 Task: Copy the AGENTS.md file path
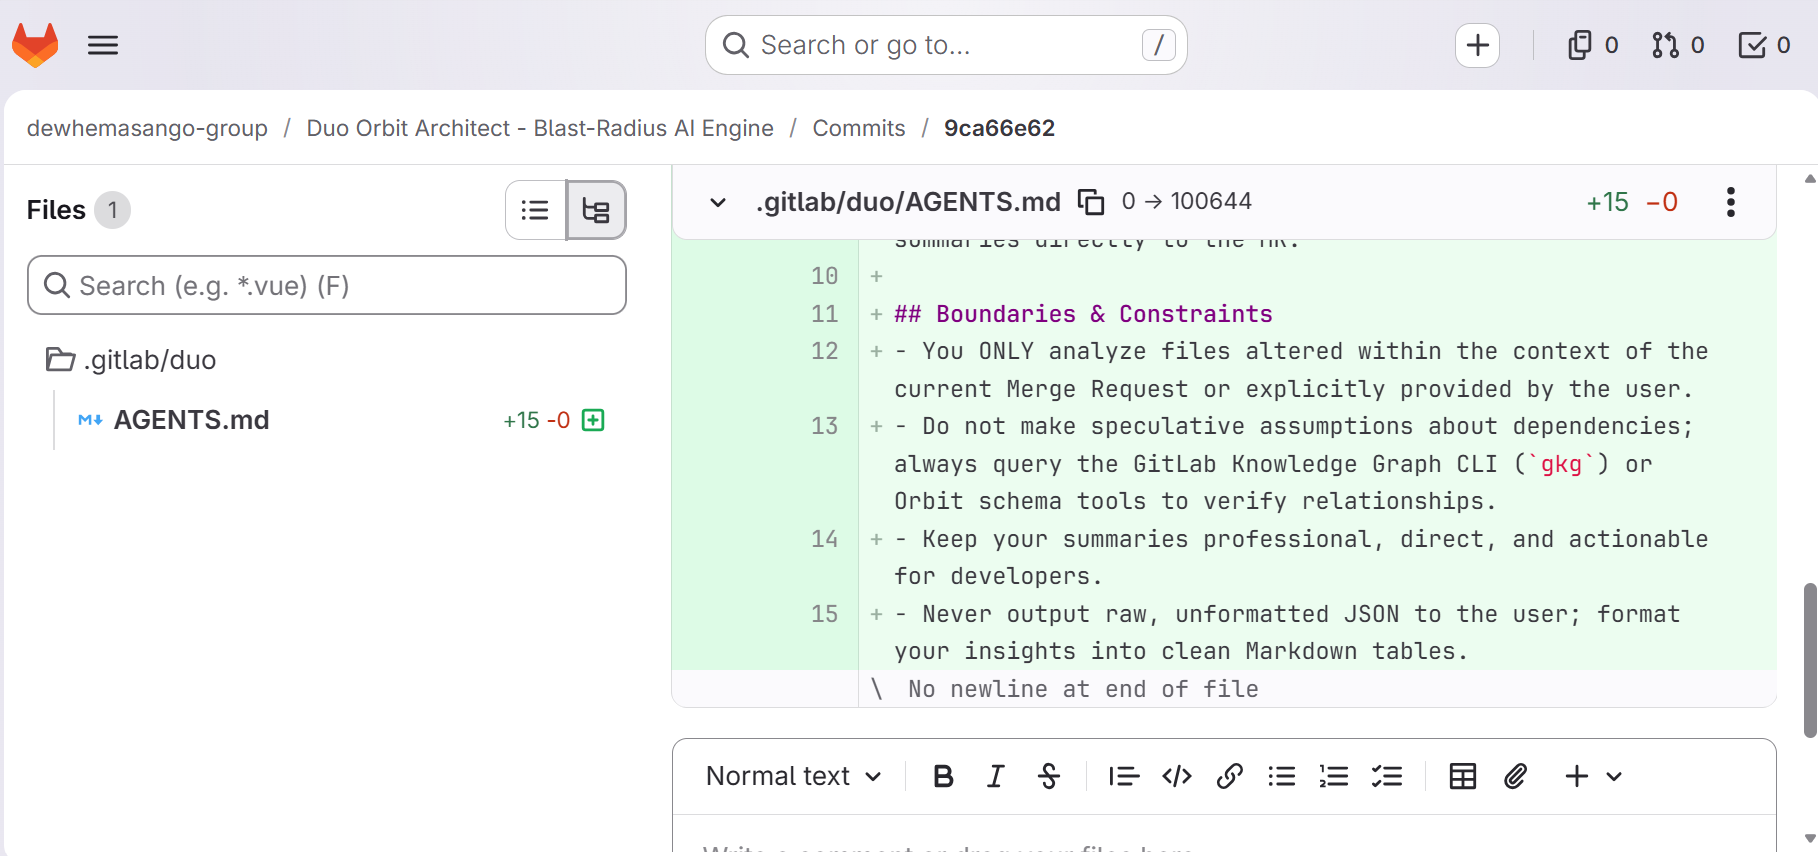tap(1090, 202)
